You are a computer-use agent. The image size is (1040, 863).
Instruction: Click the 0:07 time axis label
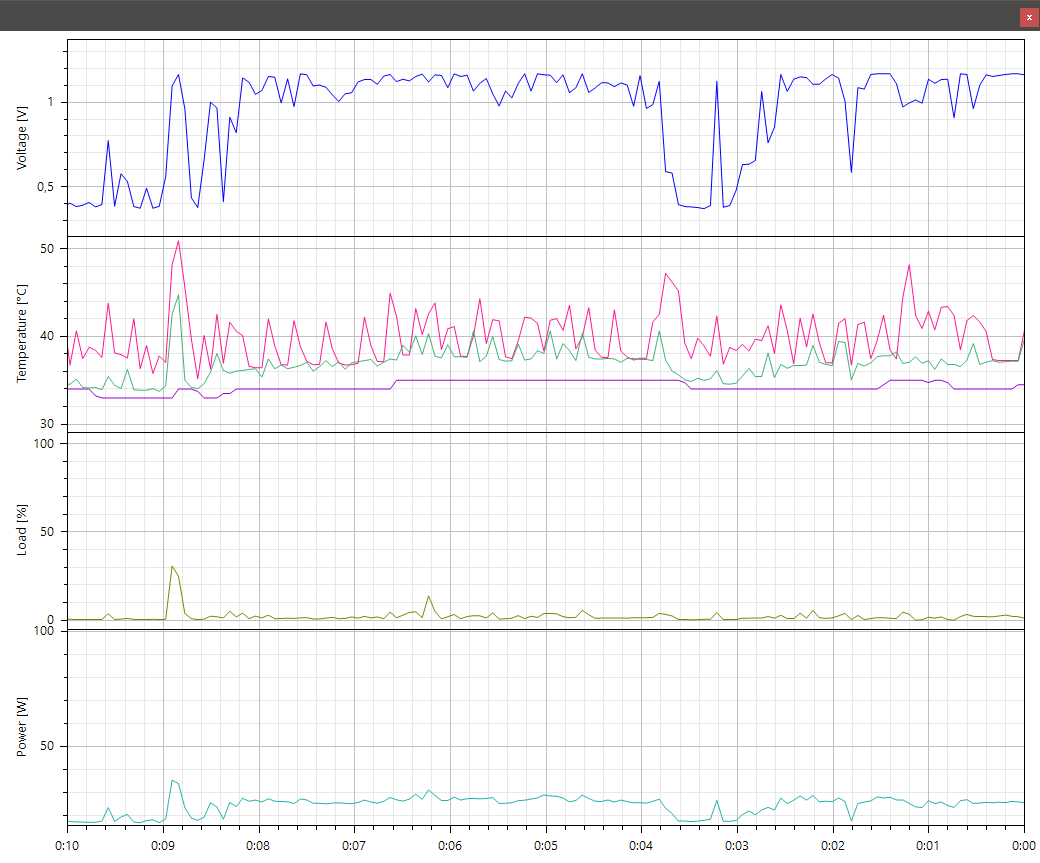pos(354,846)
